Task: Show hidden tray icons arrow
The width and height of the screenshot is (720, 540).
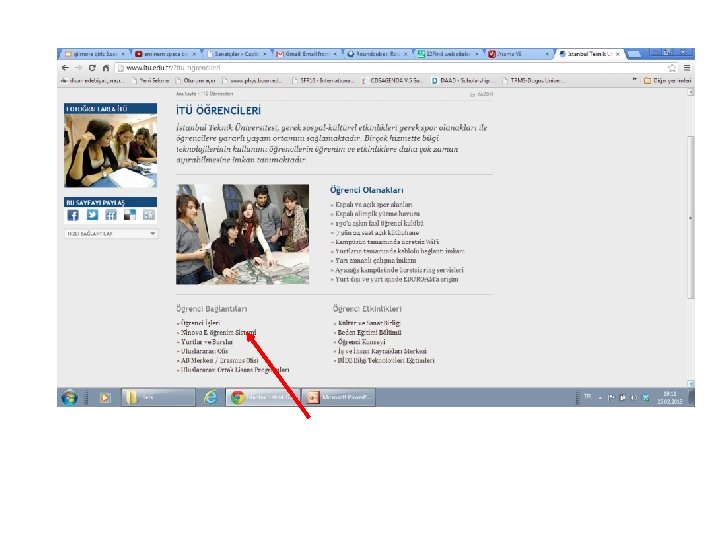Action: (600, 398)
